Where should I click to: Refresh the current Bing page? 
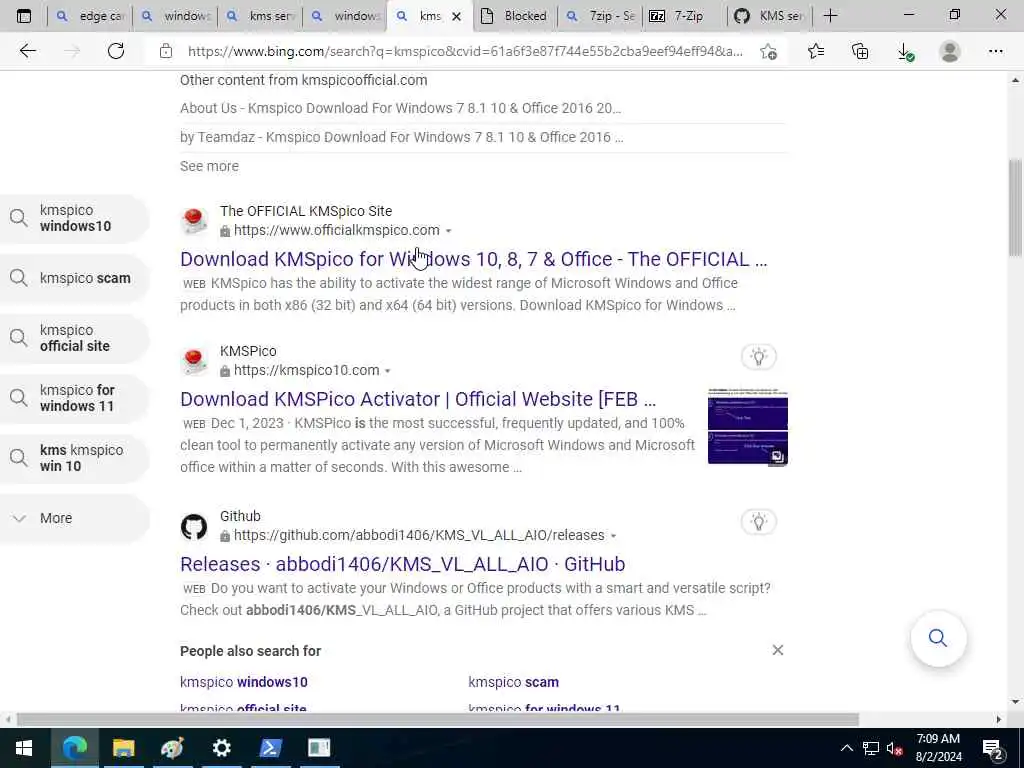click(x=116, y=51)
